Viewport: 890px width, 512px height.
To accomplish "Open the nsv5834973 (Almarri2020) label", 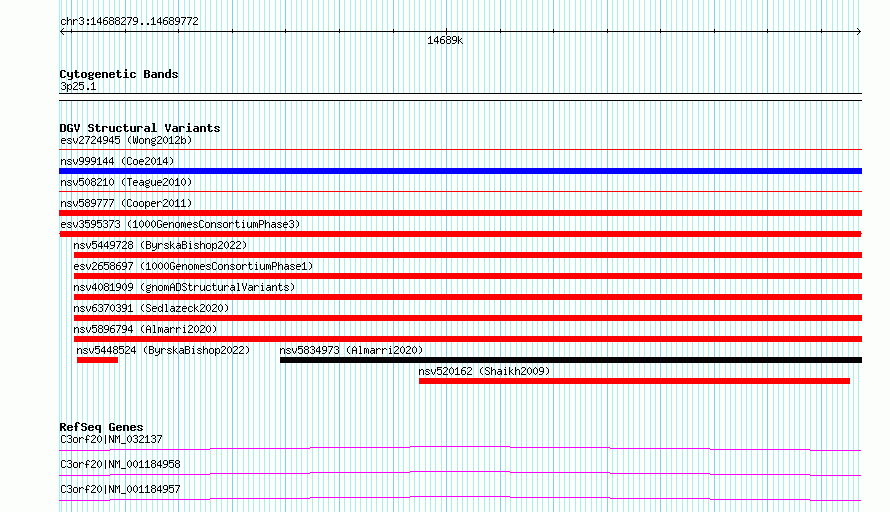I will 351,350.
